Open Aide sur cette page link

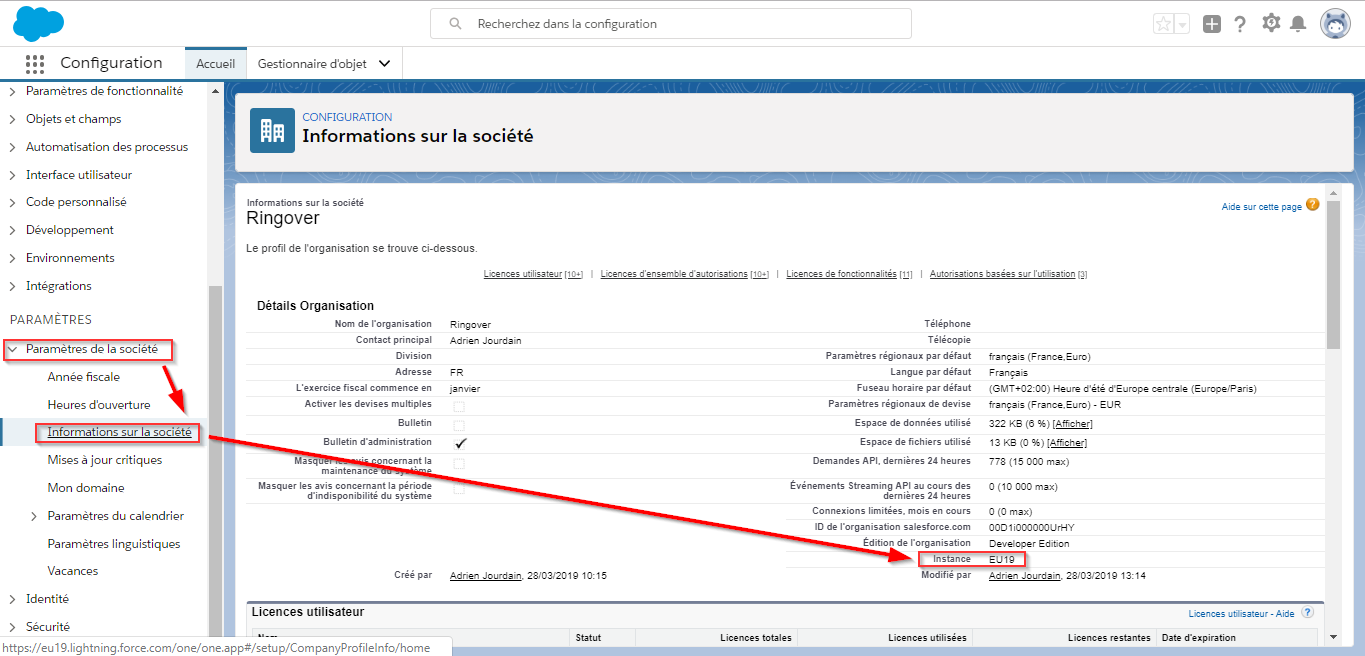[1262, 207]
